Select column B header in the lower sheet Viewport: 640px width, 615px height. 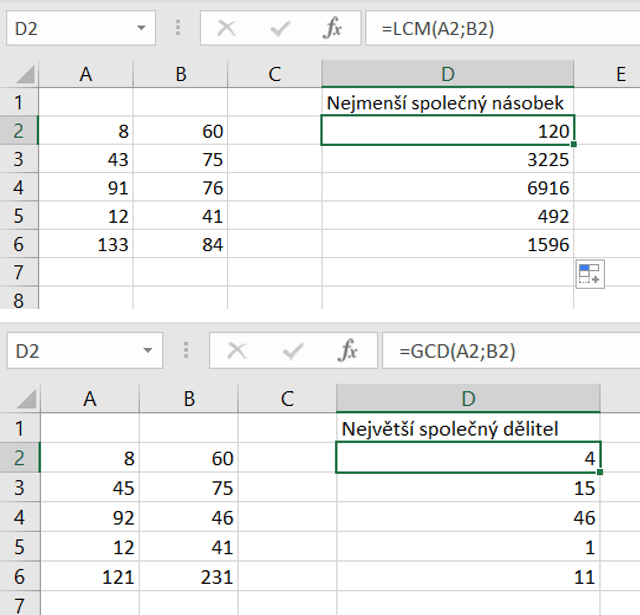tap(188, 398)
